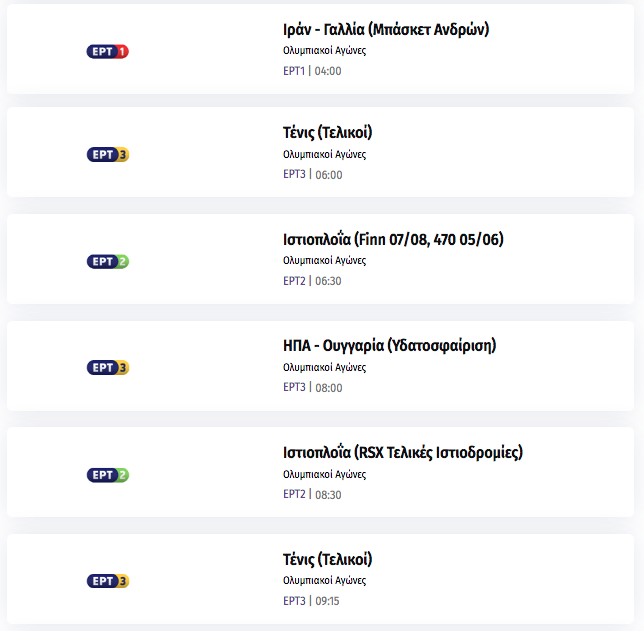644x631 pixels.
Task: Open the Ιράν - Γαλλία (Μπάσκετ Ανδρών) title
Action: [386, 30]
